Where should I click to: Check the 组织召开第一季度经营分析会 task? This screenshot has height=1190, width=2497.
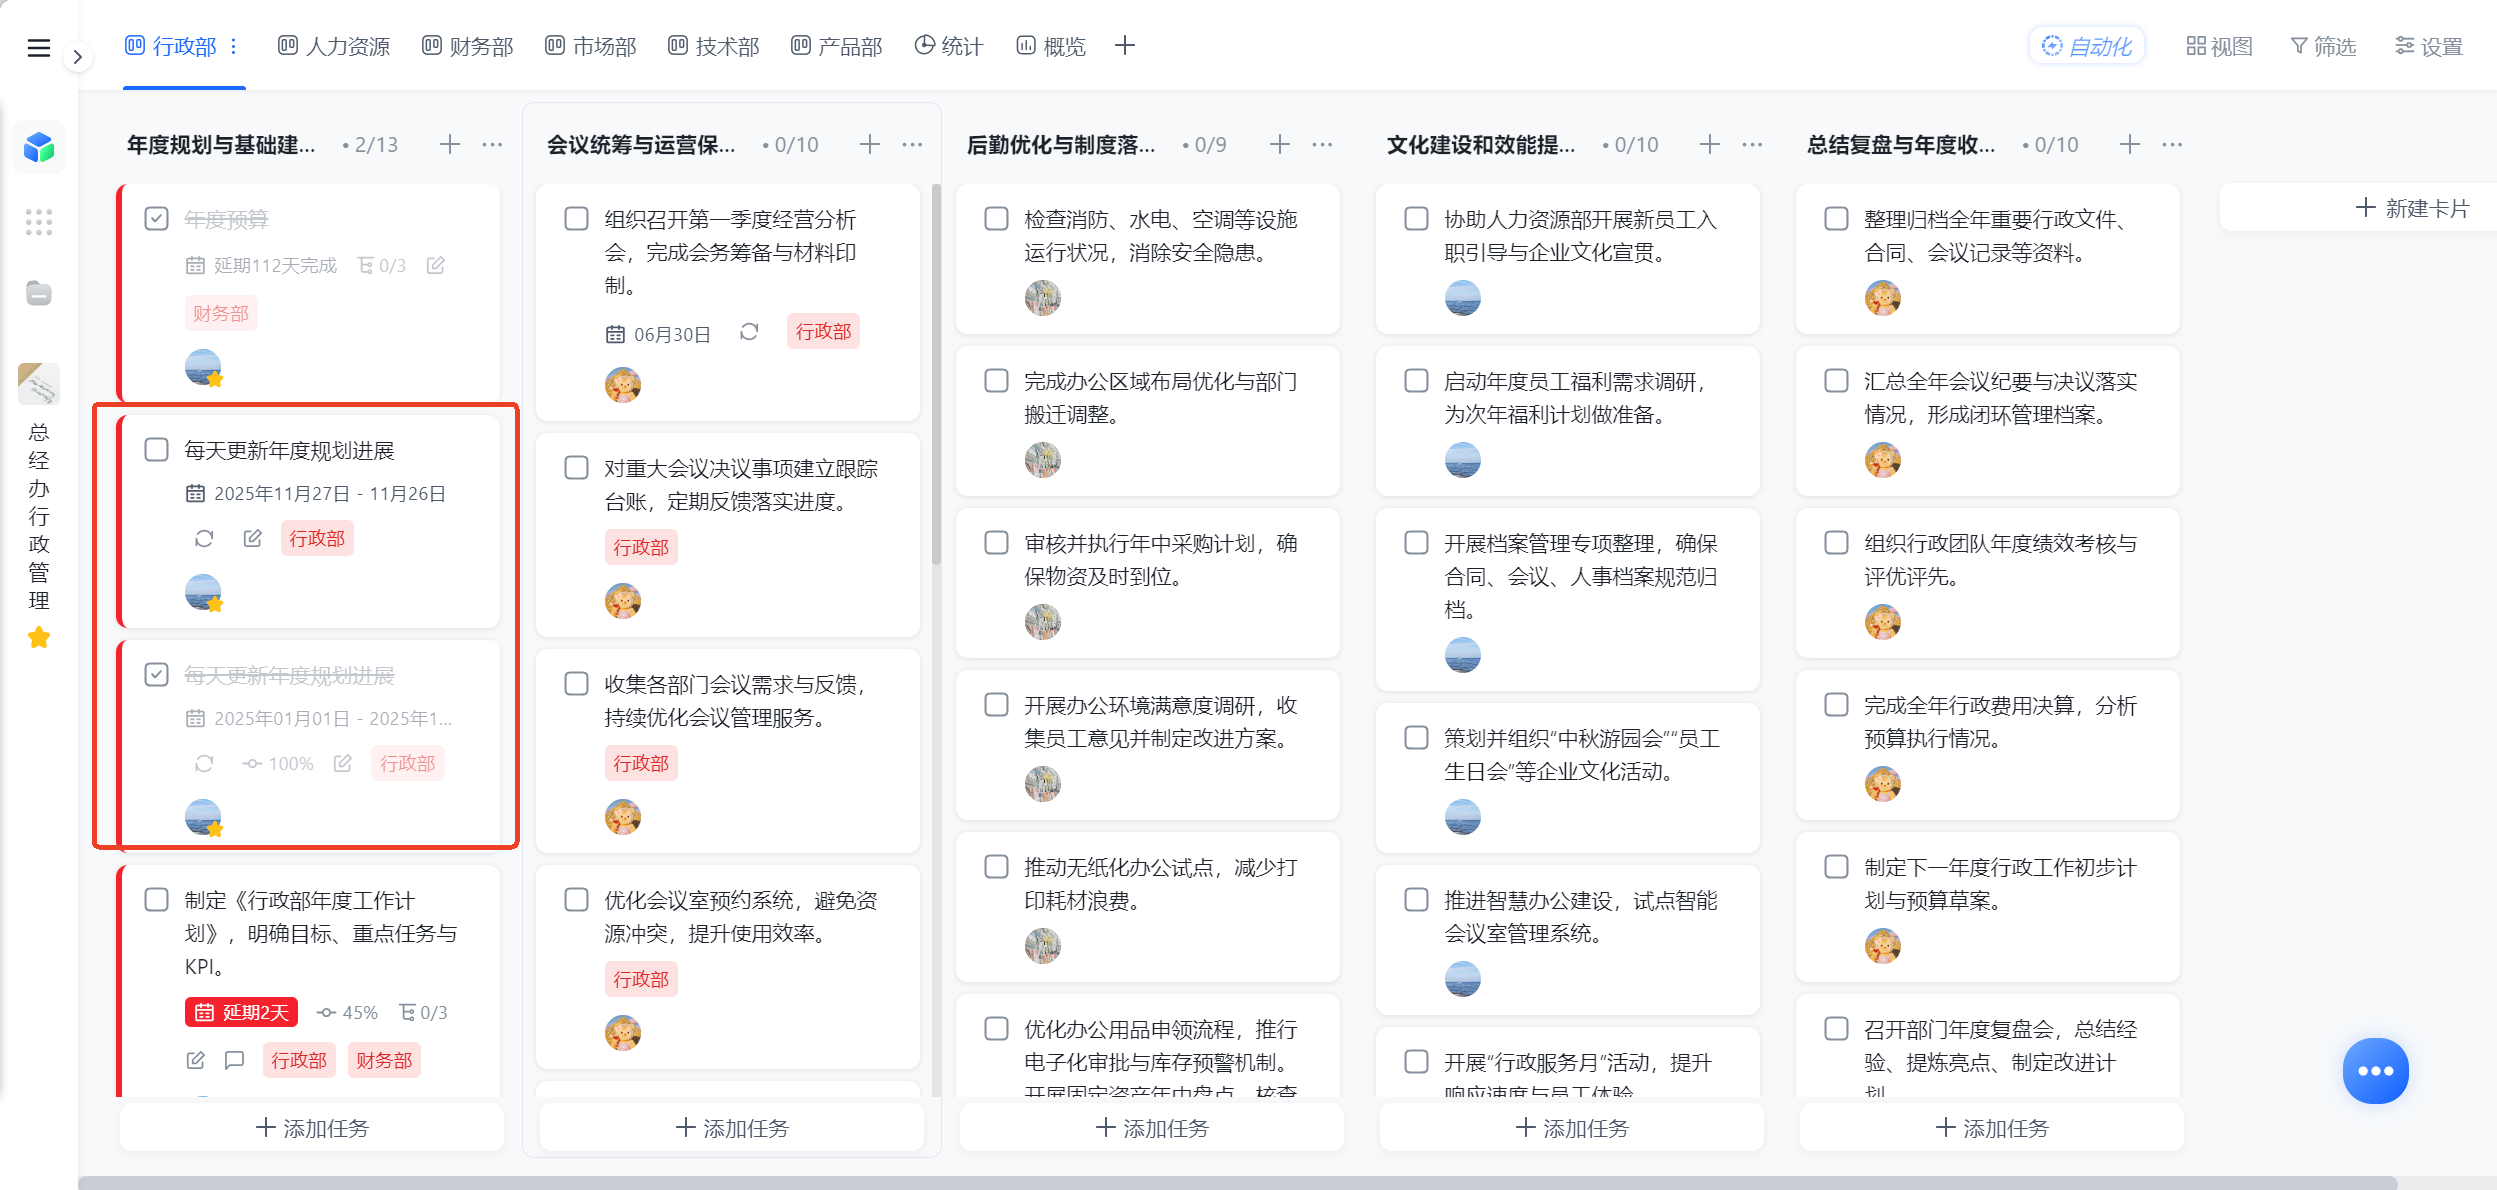pyautogui.click(x=576, y=218)
